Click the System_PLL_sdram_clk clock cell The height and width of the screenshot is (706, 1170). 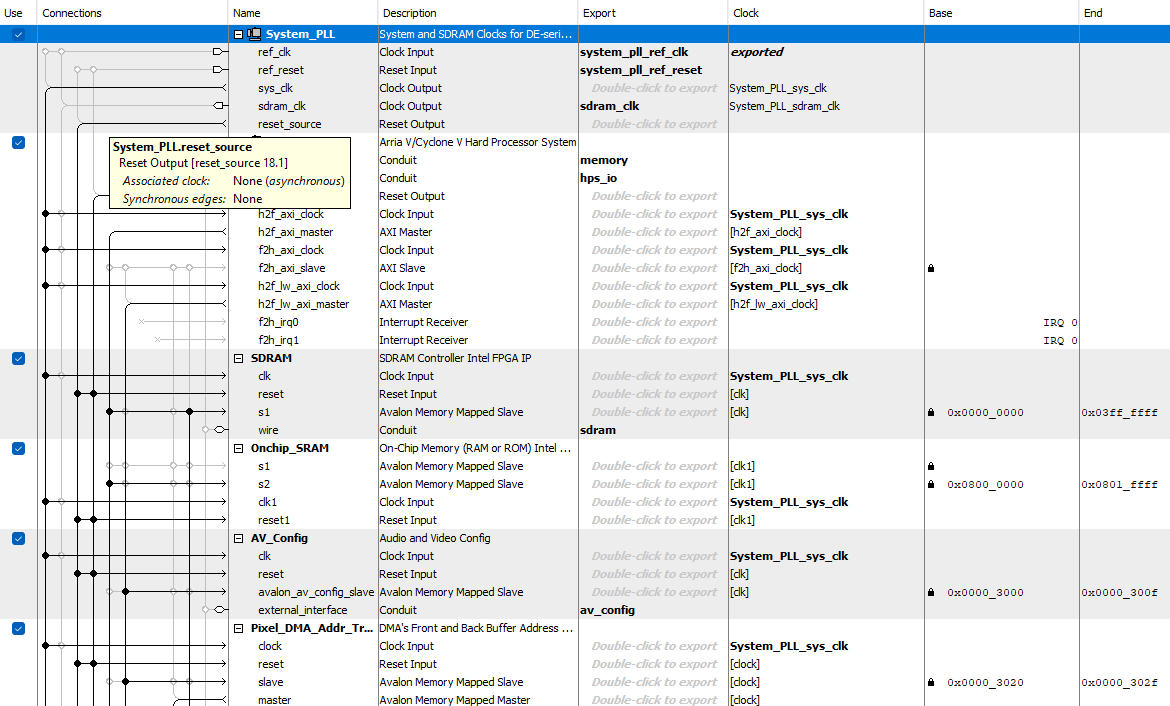coord(785,106)
